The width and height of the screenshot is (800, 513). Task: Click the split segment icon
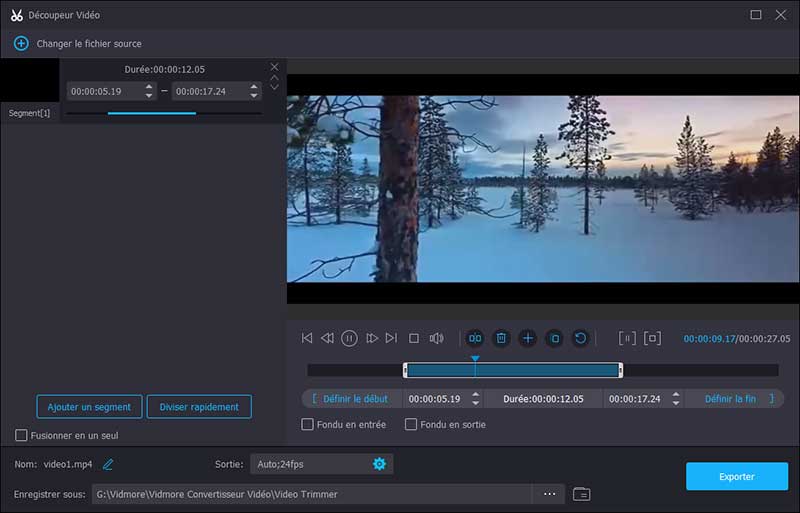tap(475, 339)
